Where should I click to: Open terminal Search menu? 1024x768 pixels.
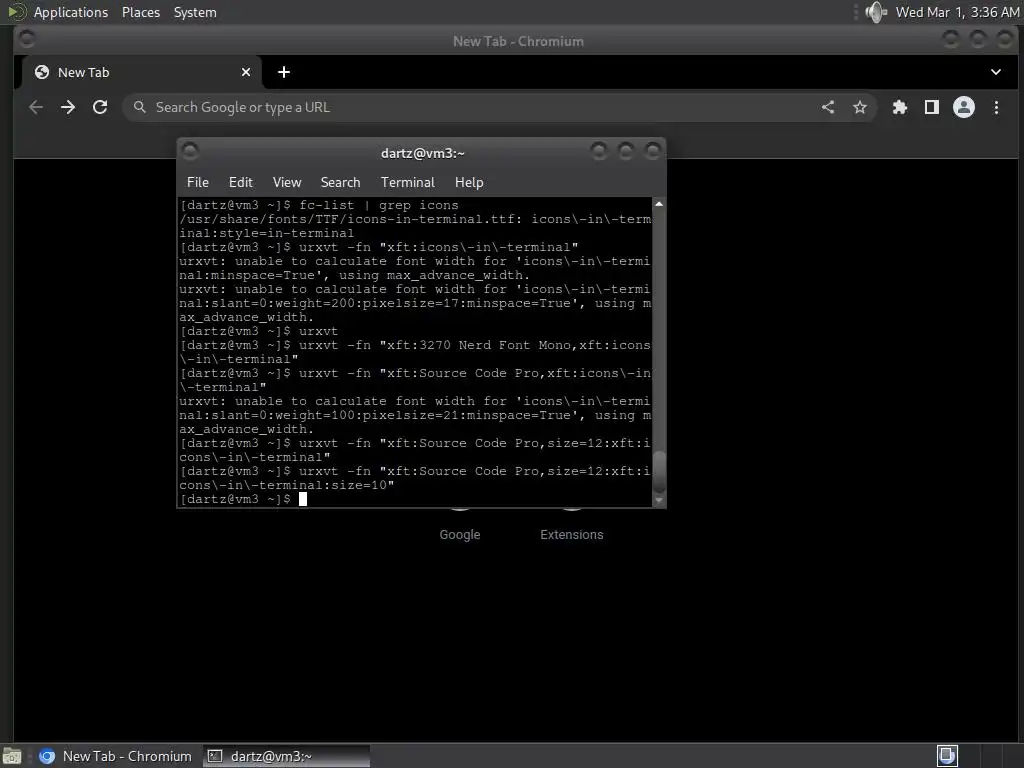340,182
